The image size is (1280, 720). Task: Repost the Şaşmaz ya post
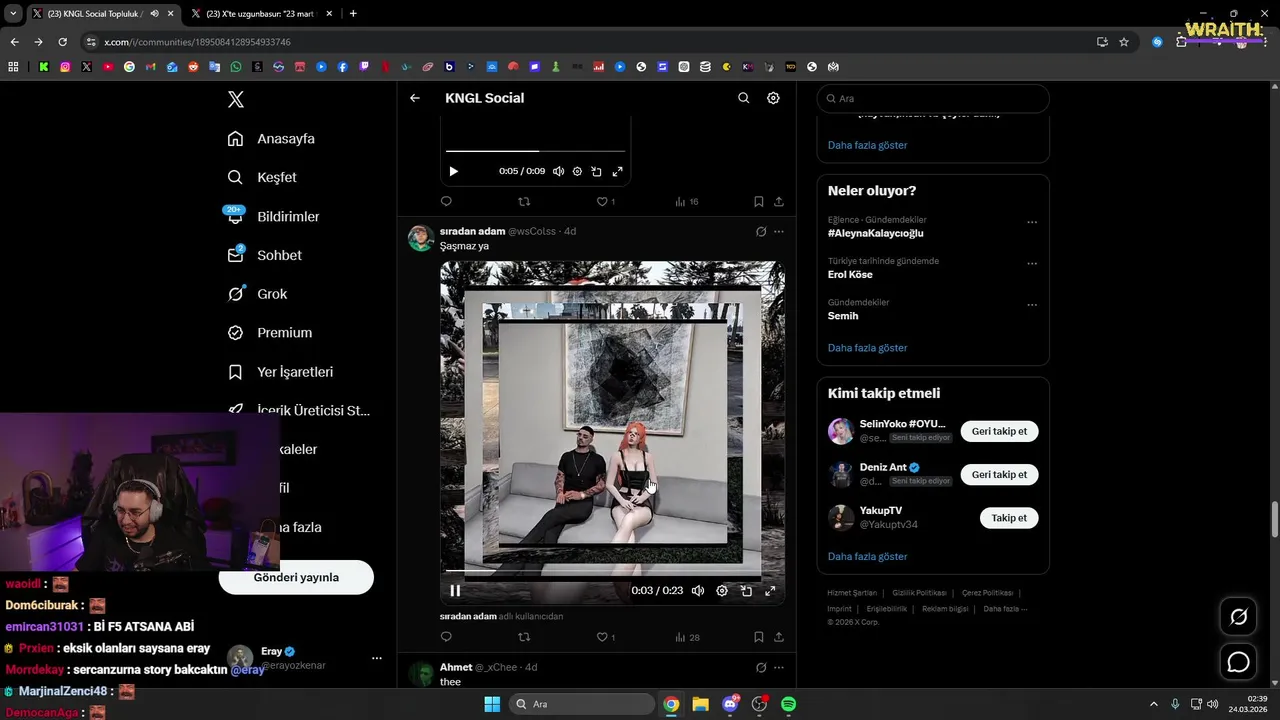[524, 637]
